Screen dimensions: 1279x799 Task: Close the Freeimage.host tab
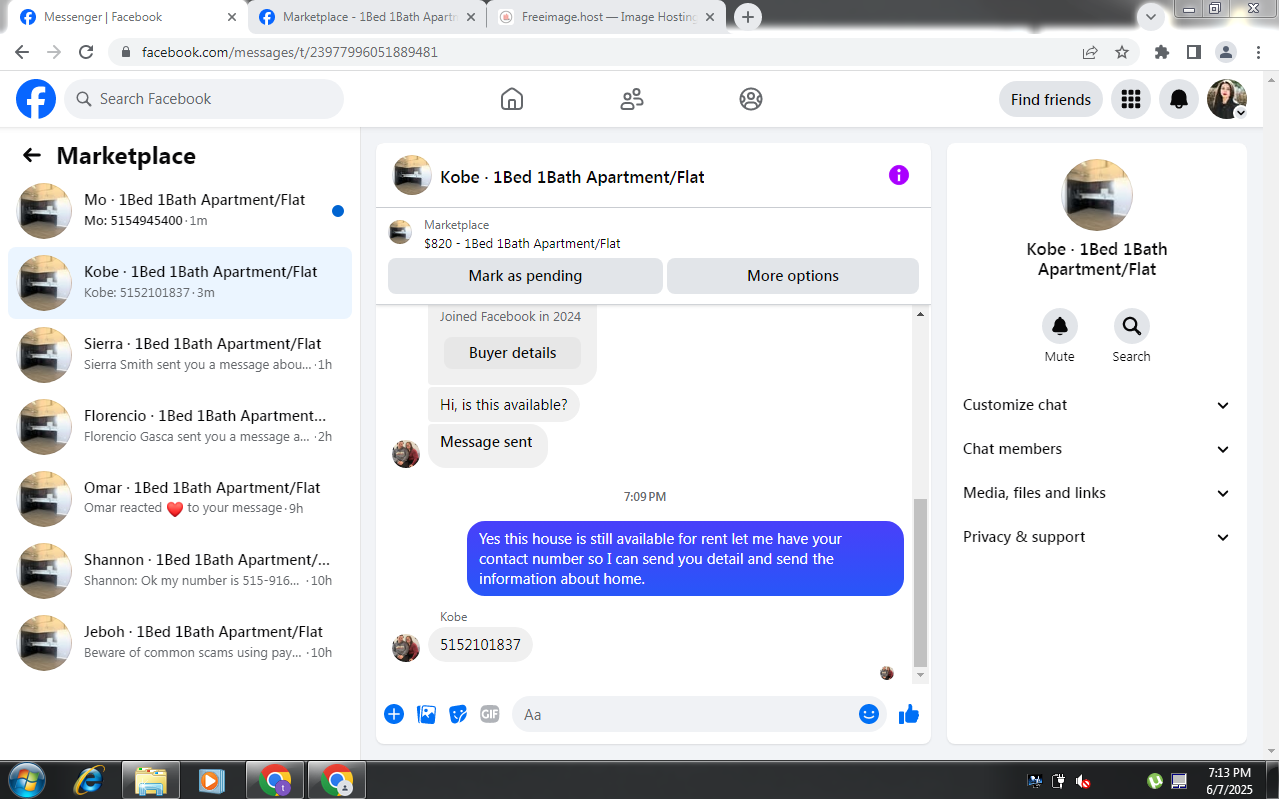pos(711,17)
